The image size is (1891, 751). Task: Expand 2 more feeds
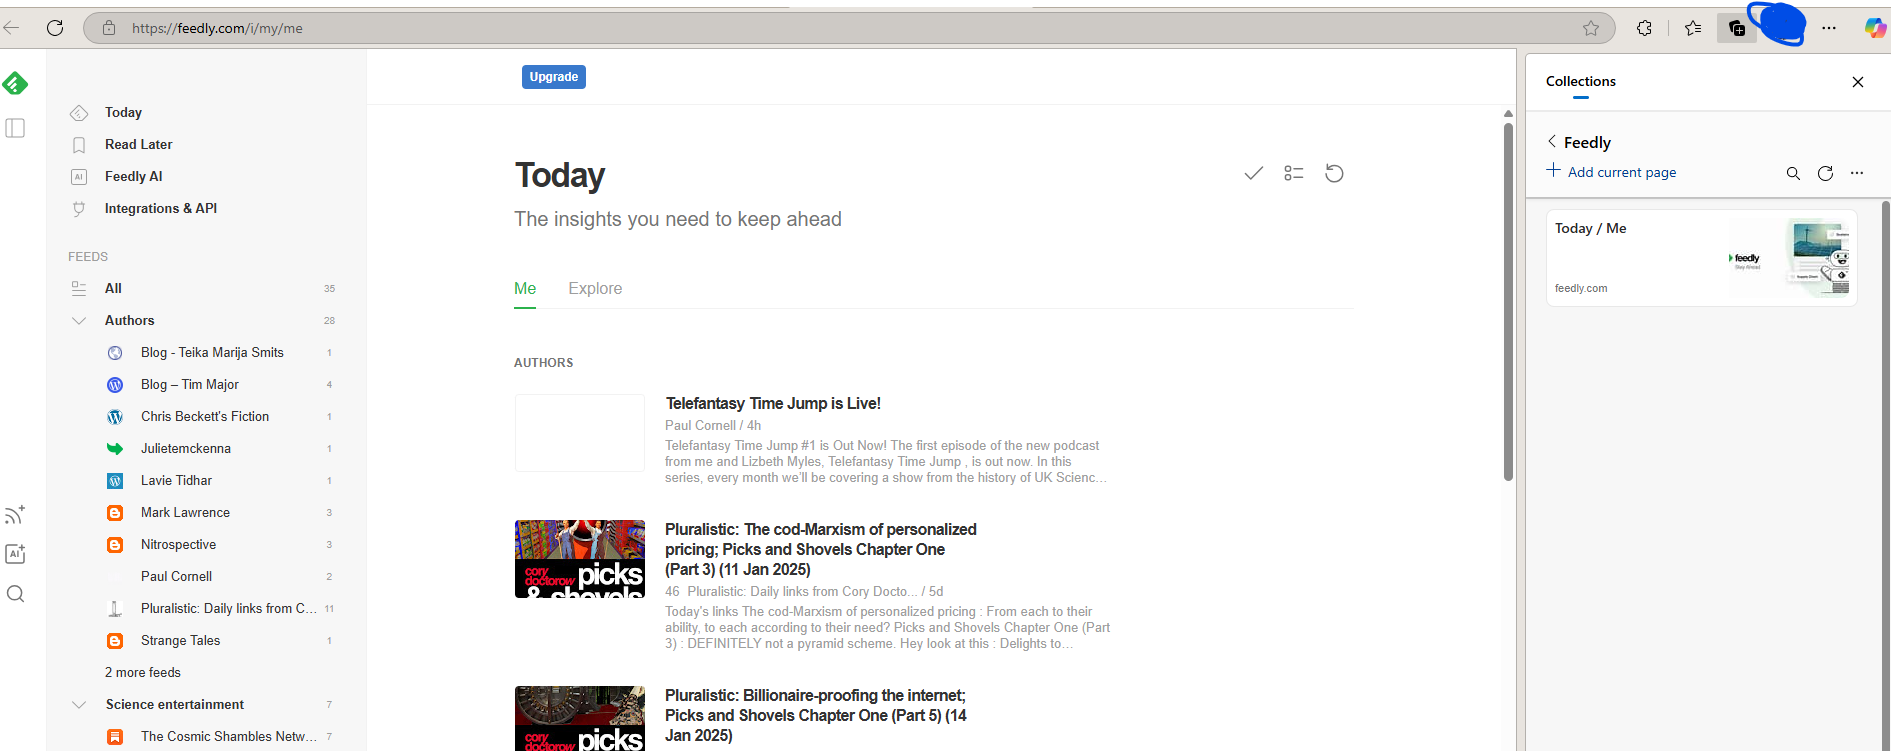143,673
